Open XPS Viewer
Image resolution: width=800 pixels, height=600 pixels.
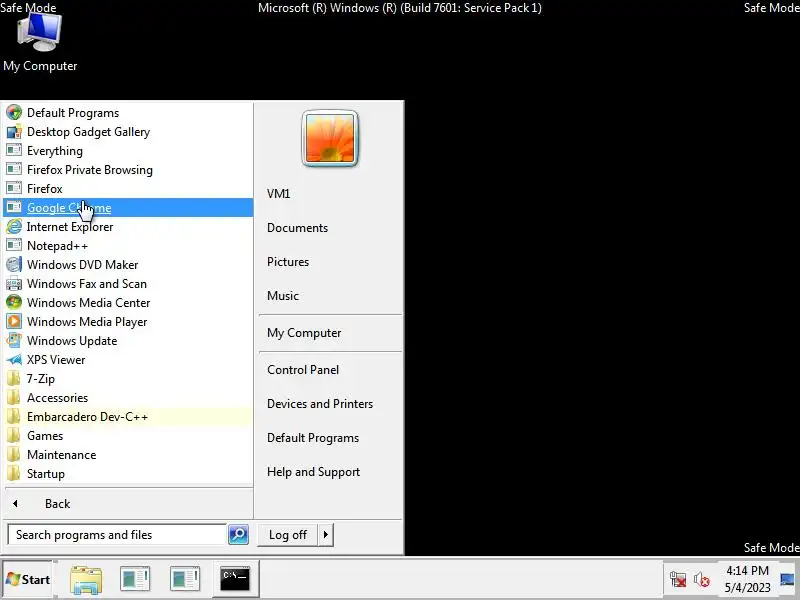point(128,359)
